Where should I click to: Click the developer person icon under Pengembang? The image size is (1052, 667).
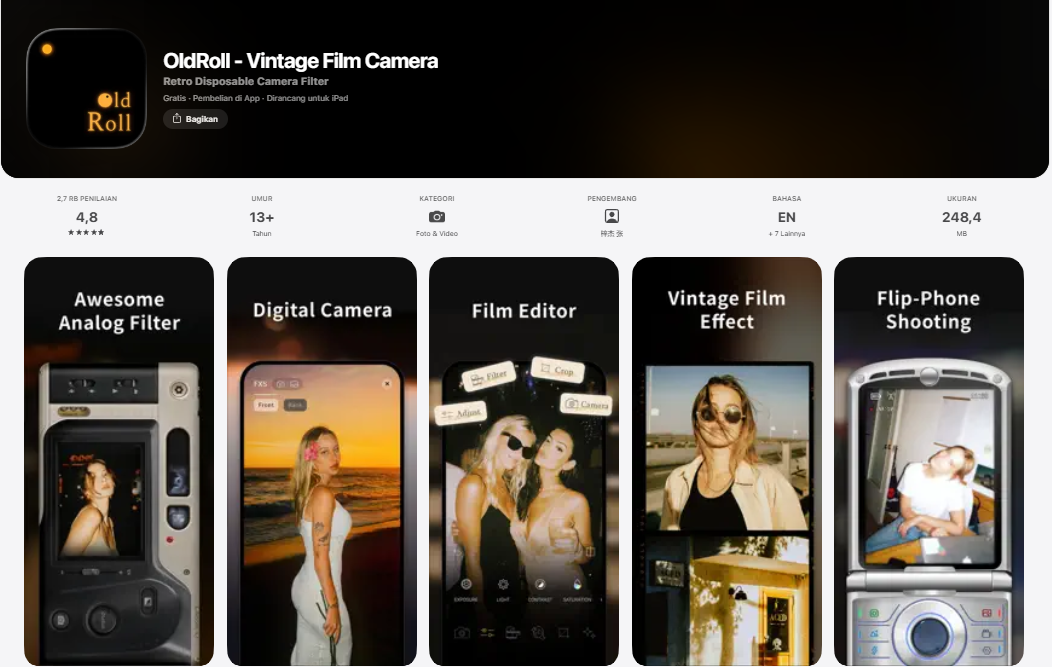coord(611,216)
